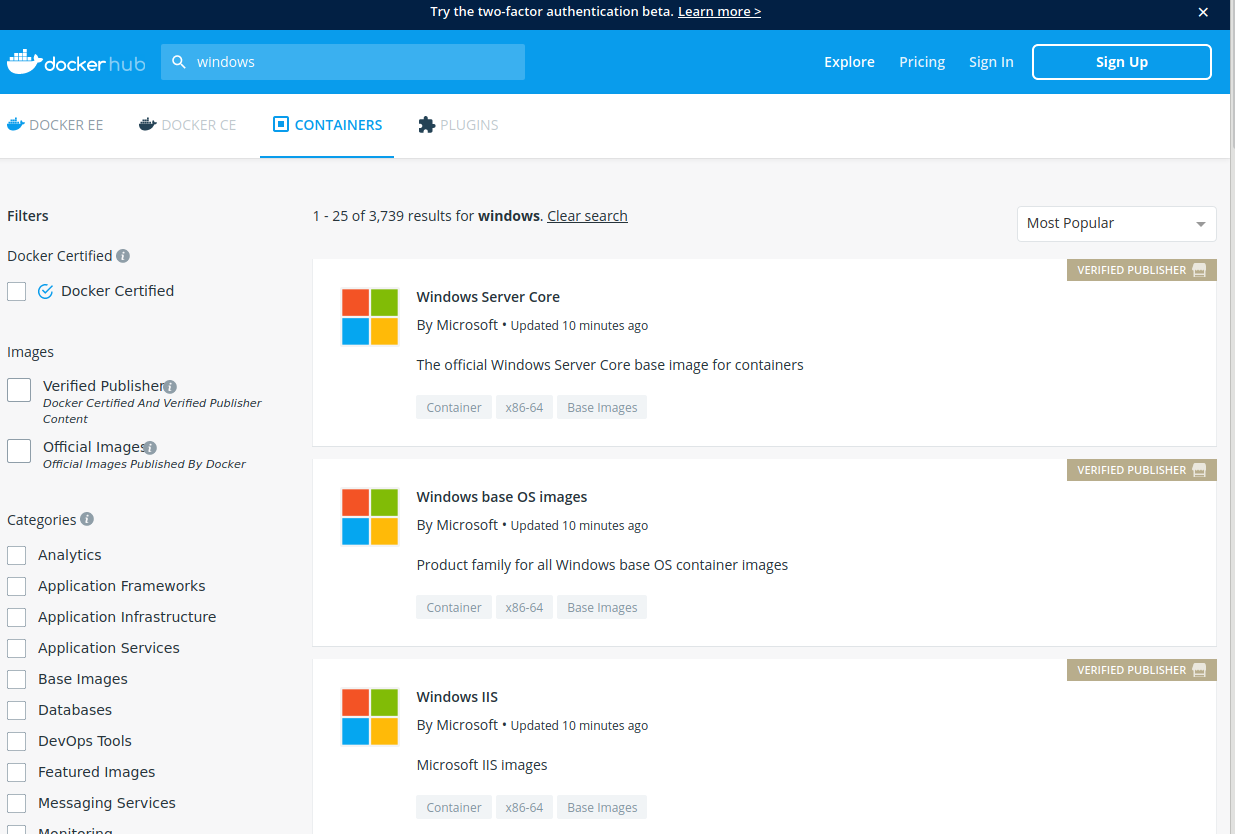
Task: Switch to the Docker EE tab
Action: (55, 125)
